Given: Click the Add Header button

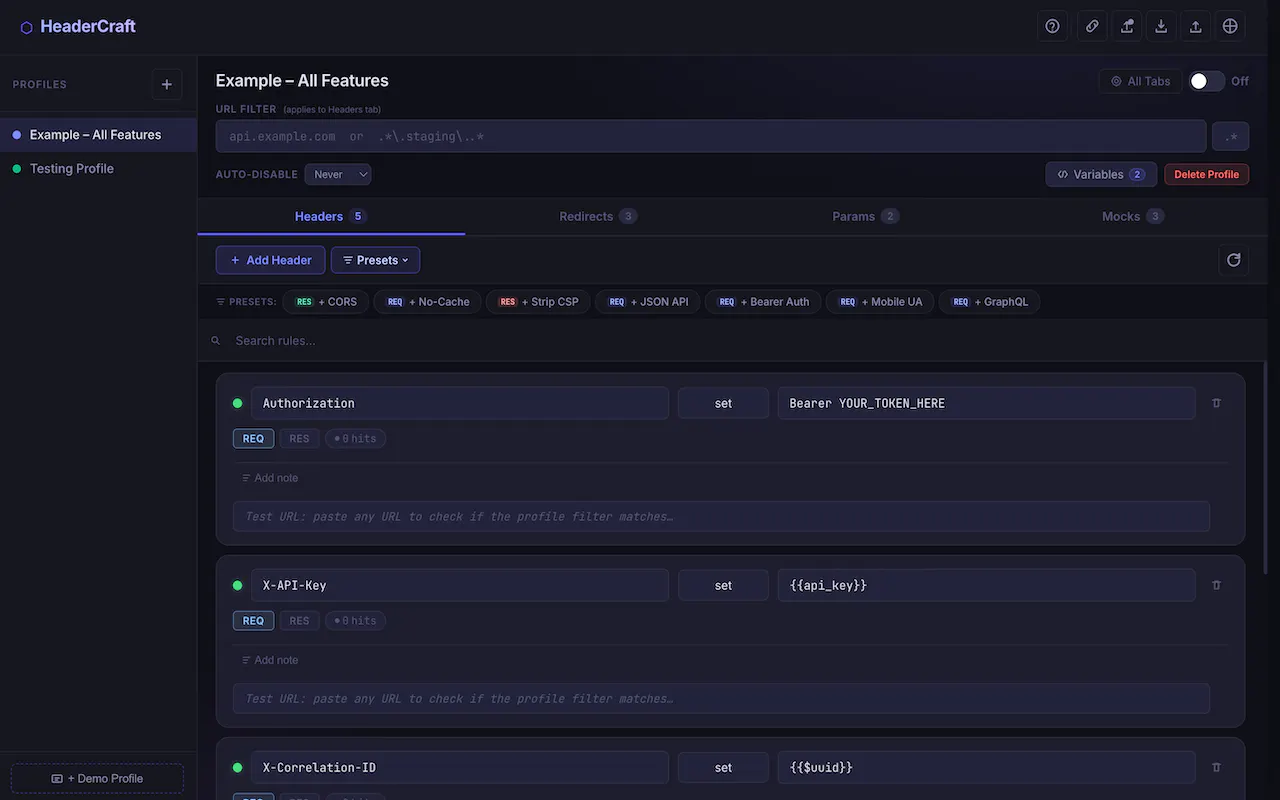Looking at the screenshot, I should [x=270, y=260].
